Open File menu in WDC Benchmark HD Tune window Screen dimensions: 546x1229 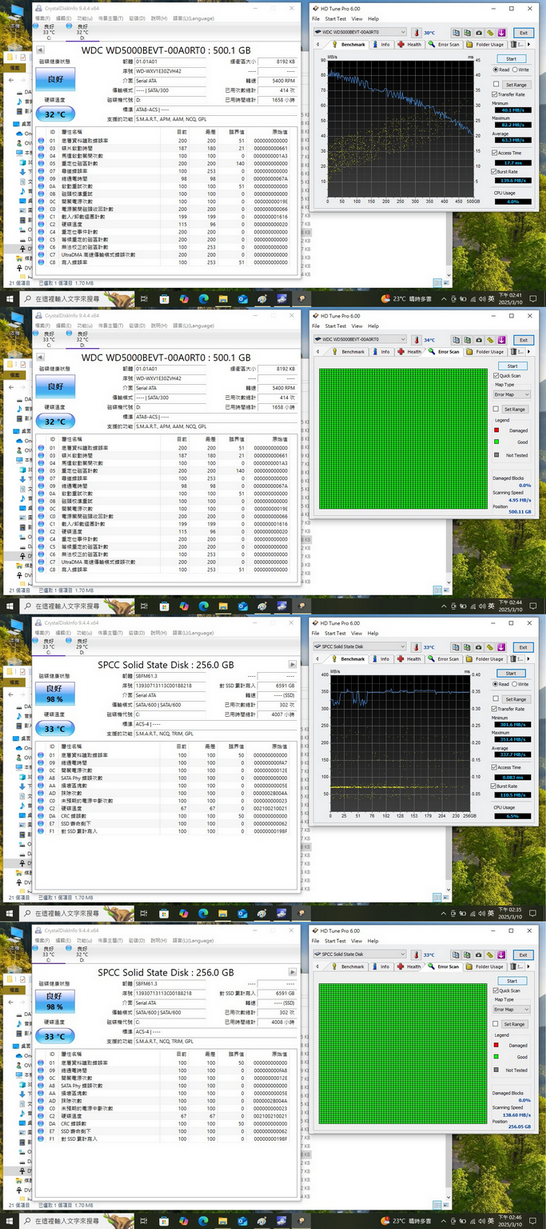click(316, 19)
